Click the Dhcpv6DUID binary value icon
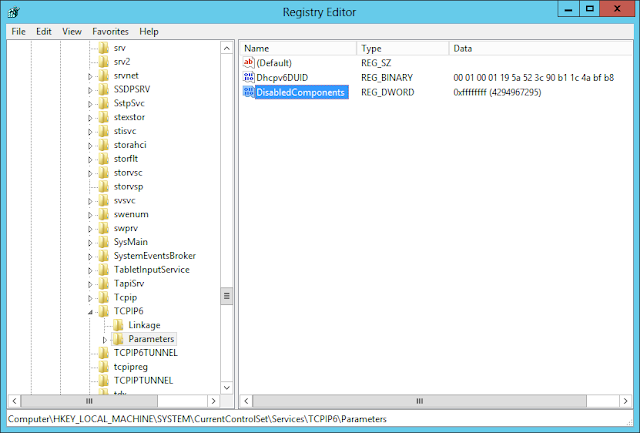 (249, 77)
